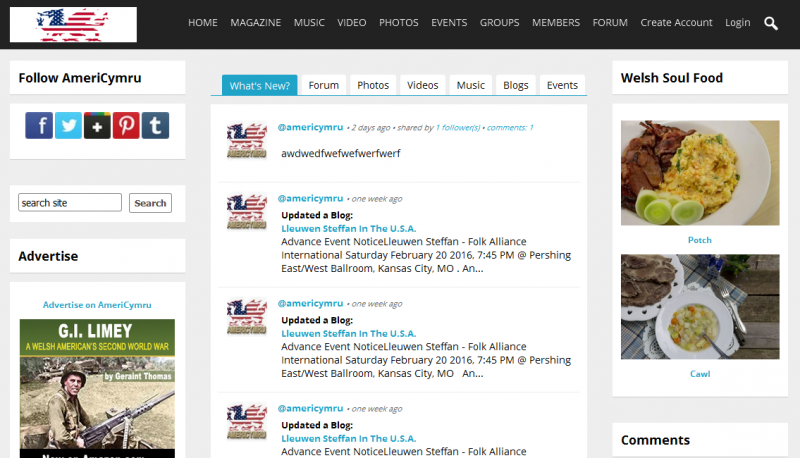Open the Facebook social icon
The image size is (800, 458).
pyautogui.click(x=39, y=125)
